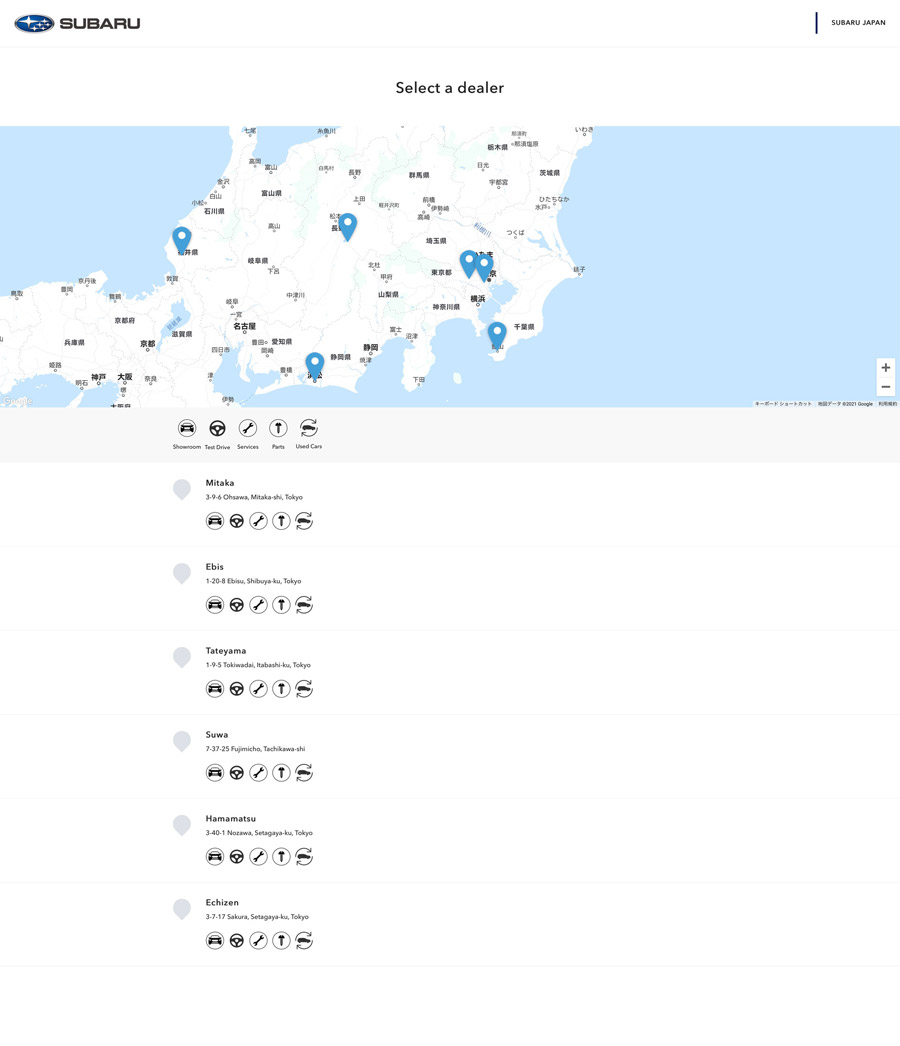This screenshot has height=1046, width=900.
Task: Toggle the Test Drive filter icon
Action: pos(217,428)
